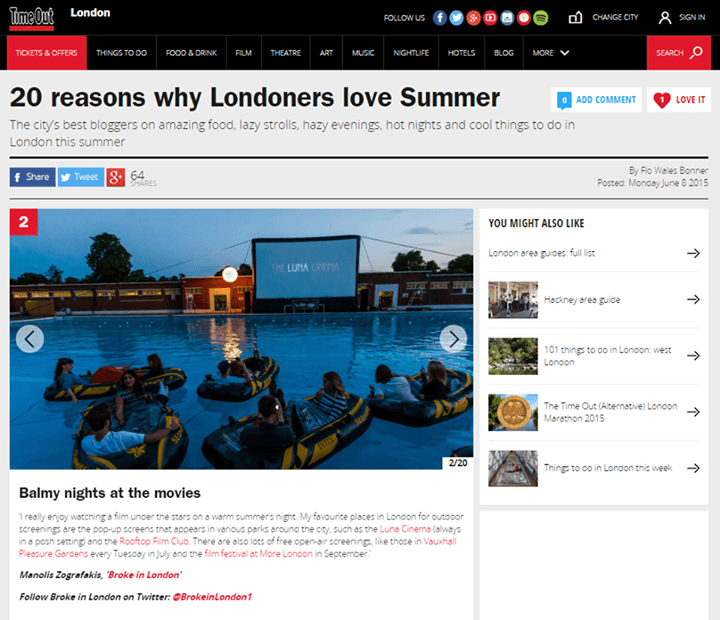Open the Food & Drink menu
Screen dimensions: 720x620
pos(191,53)
